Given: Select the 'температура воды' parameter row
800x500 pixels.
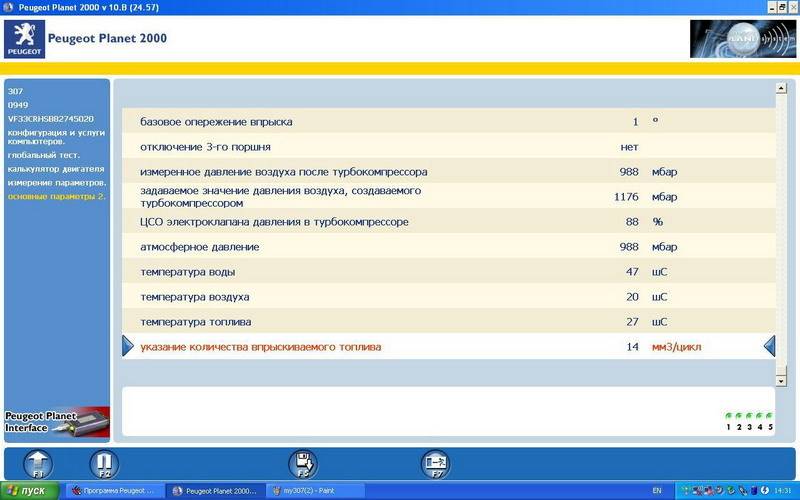Looking at the screenshot, I should 188,272.
